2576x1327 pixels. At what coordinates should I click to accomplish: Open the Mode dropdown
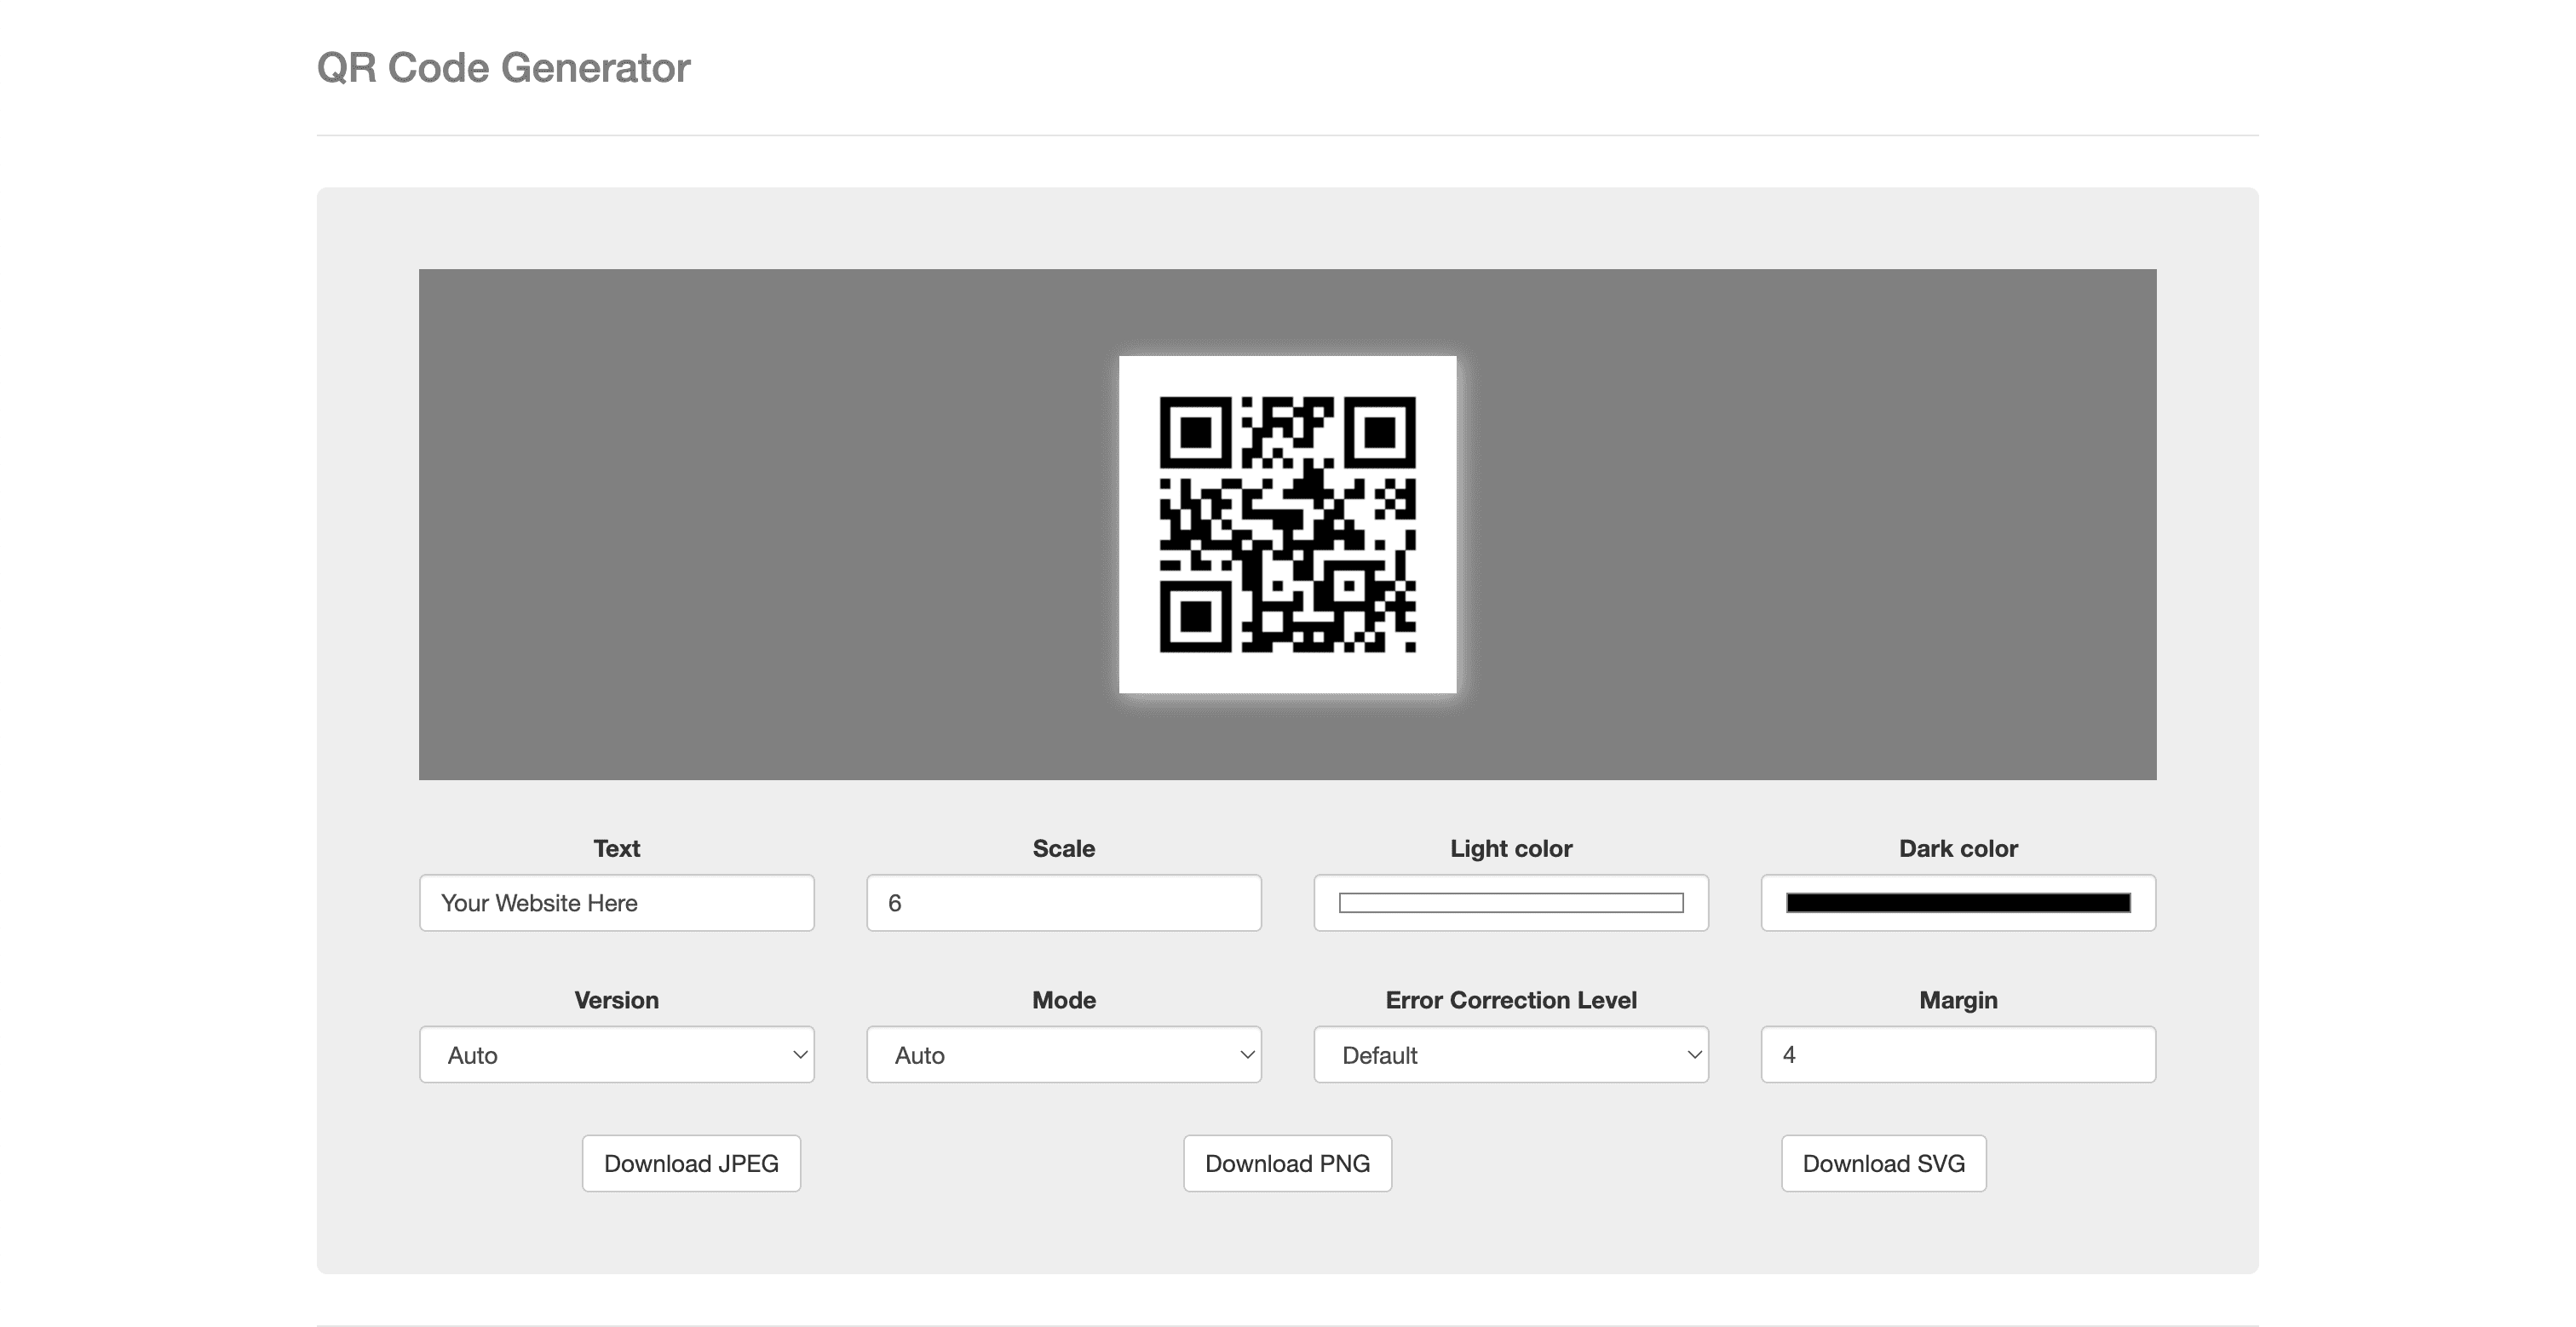(1063, 1054)
